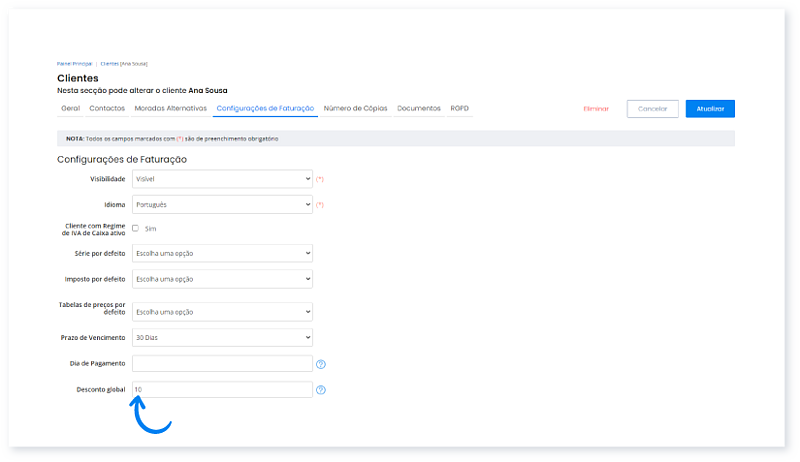Open the RGPD tab
The height and width of the screenshot is (462, 800).
point(459,108)
